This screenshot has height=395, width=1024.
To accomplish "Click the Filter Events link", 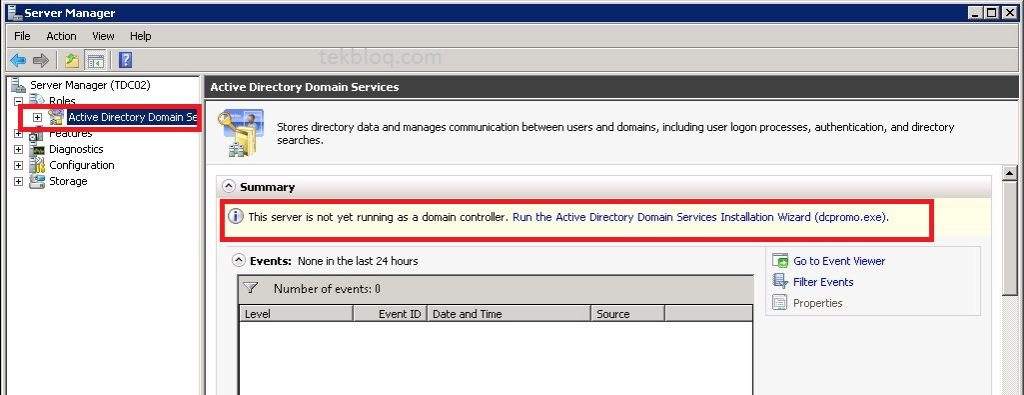I will click(823, 282).
